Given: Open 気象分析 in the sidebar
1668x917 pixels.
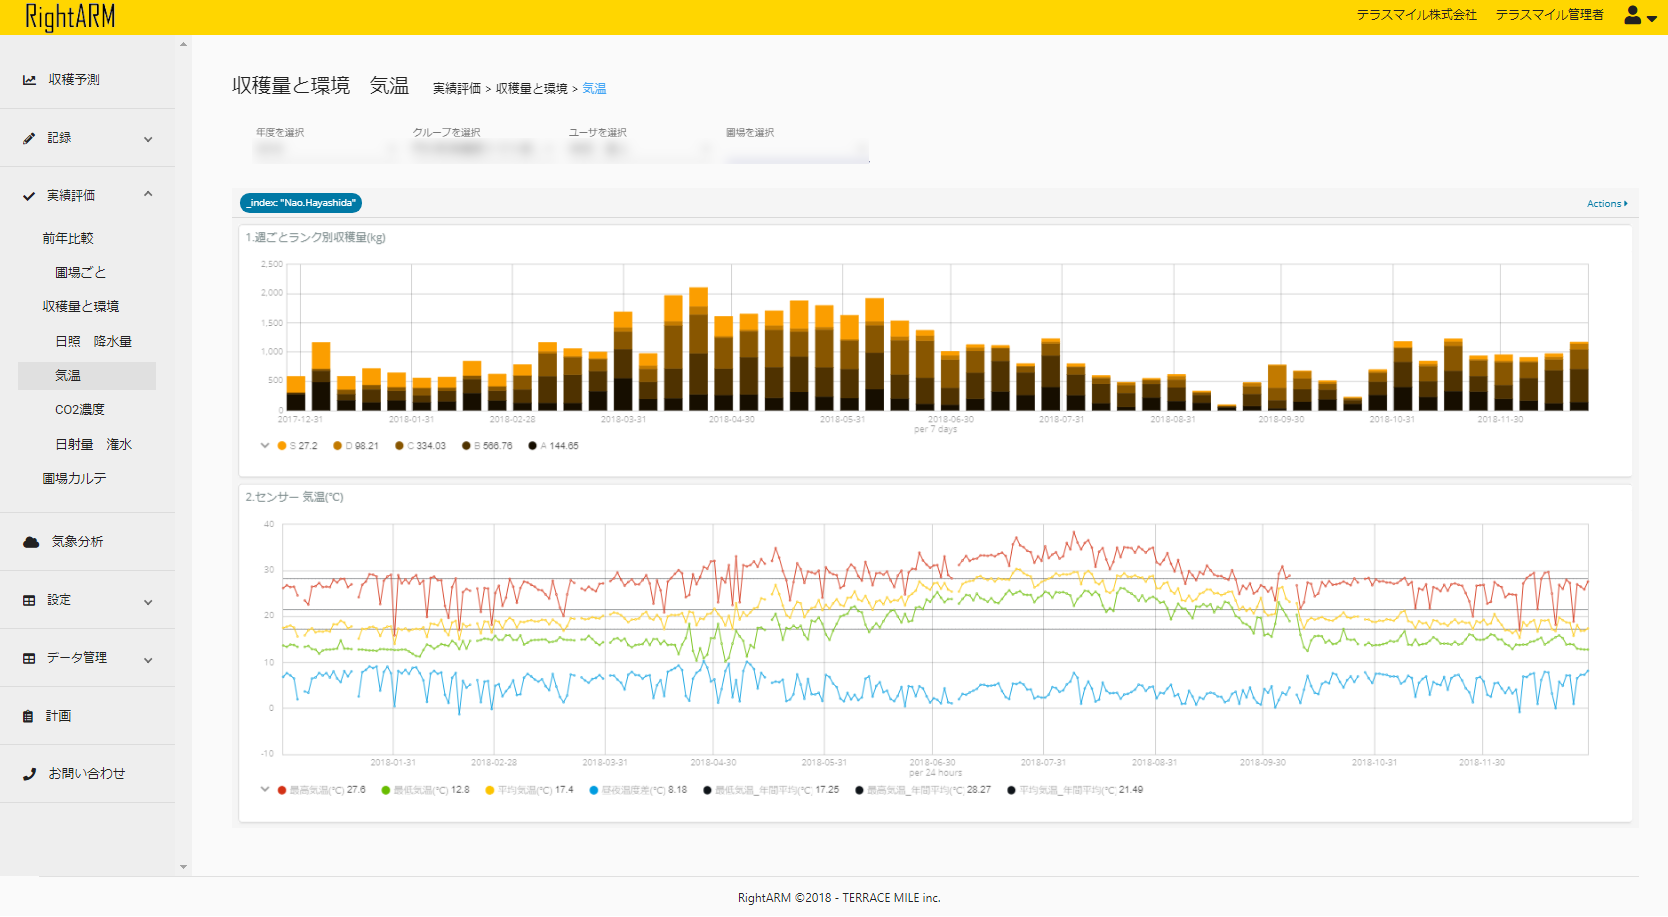Looking at the screenshot, I should click(x=78, y=542).
